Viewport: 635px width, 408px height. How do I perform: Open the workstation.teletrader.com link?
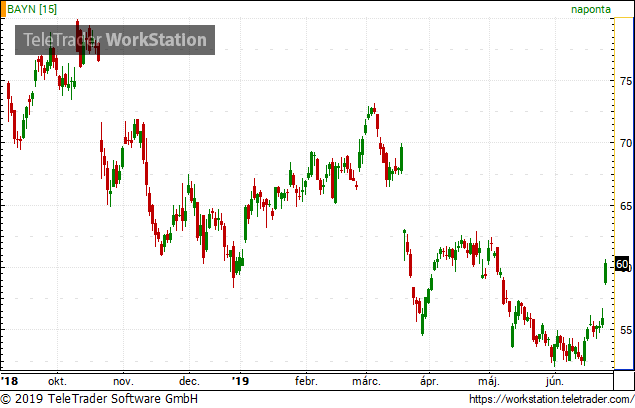pyautogui.click(x=551, y=399)
